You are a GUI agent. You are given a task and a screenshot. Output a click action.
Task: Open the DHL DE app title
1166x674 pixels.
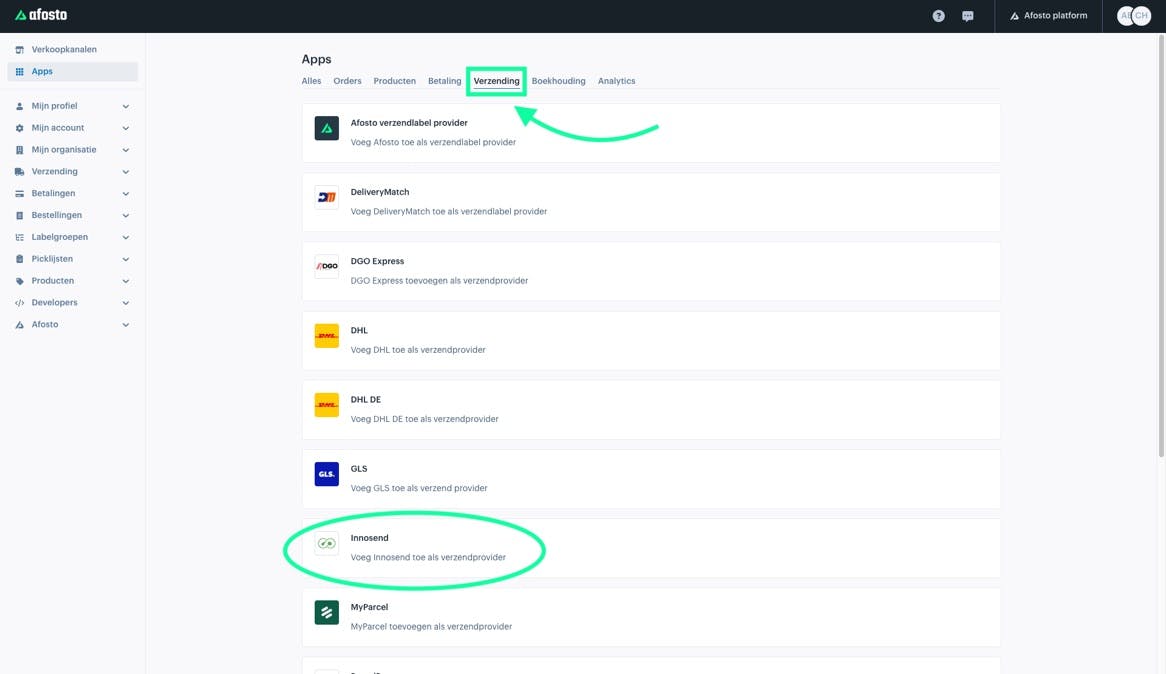click(x=366, y=399)
